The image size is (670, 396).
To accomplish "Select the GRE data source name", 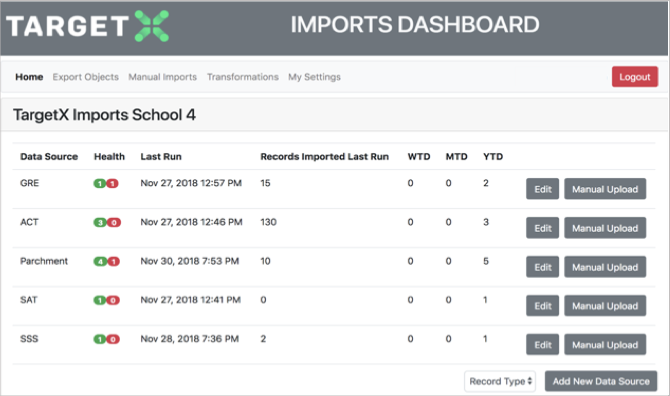I will point(29,183).
